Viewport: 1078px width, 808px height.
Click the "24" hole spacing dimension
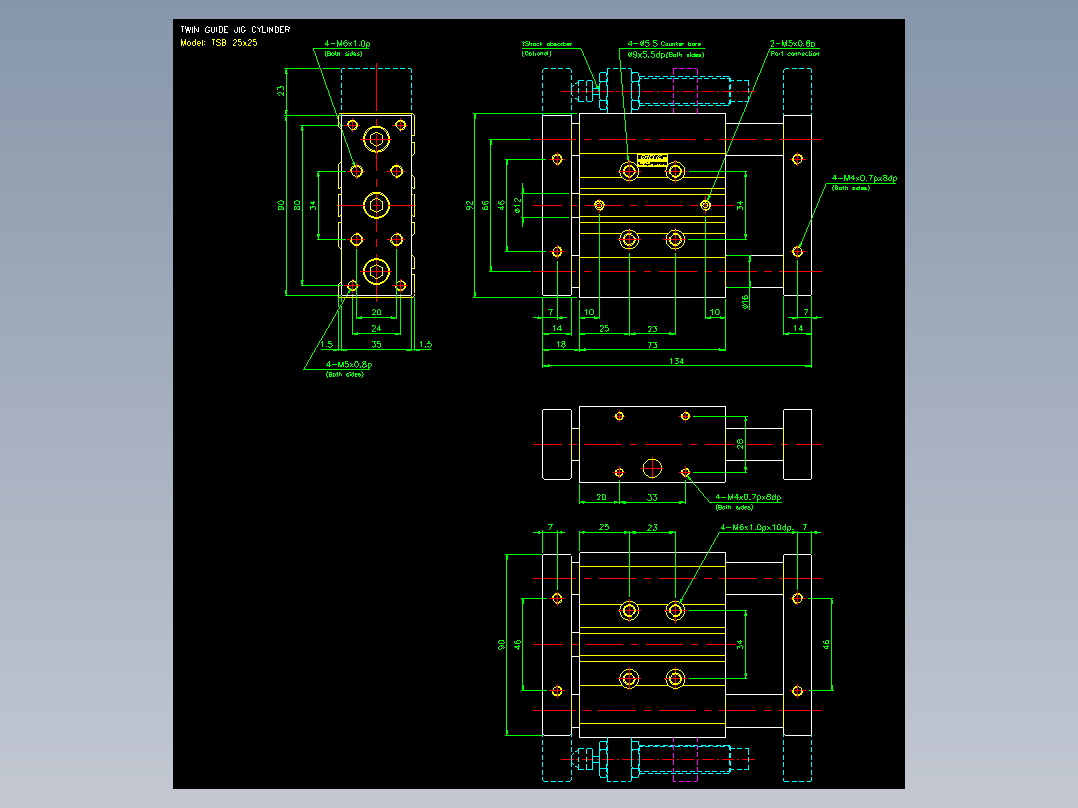[x=376, y=329]
